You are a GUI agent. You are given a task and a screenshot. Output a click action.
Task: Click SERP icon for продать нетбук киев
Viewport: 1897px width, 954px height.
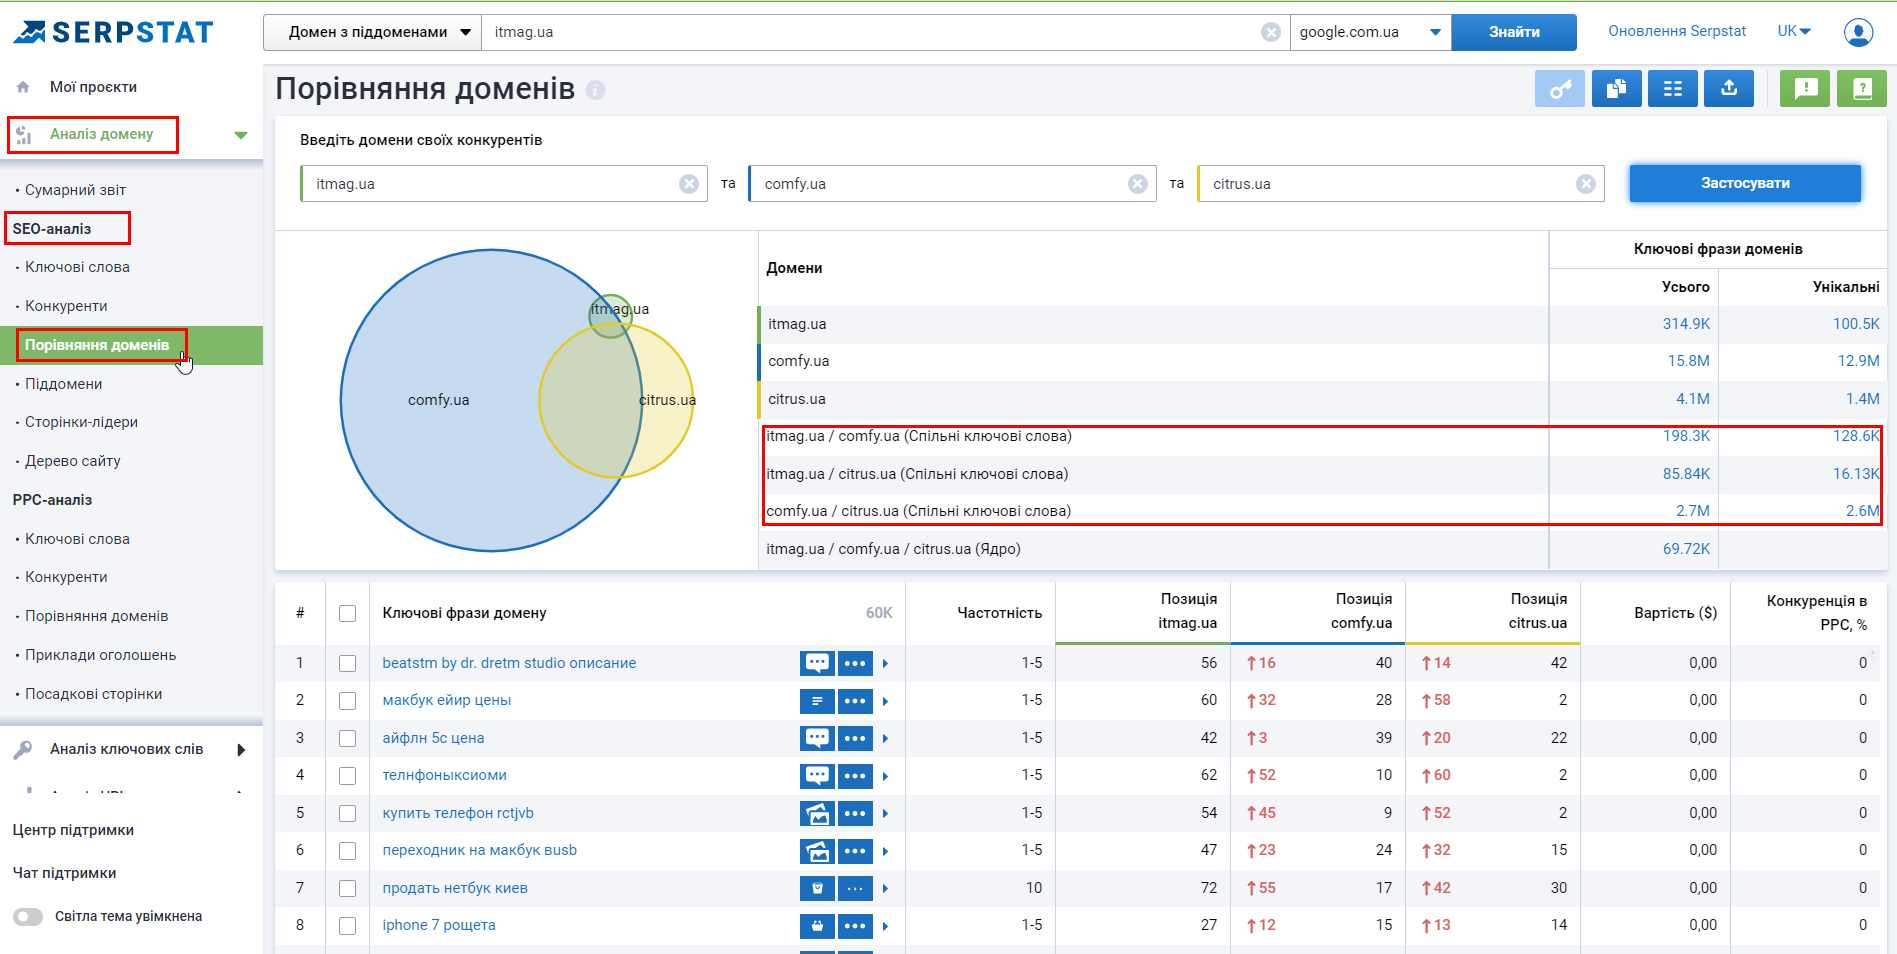(x=817, y=888)
